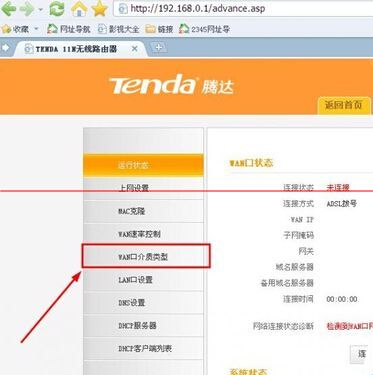The image size is (373, 375).
Task: Open WAN速率控制 in the sidebar
Action: tap(143, 234)
